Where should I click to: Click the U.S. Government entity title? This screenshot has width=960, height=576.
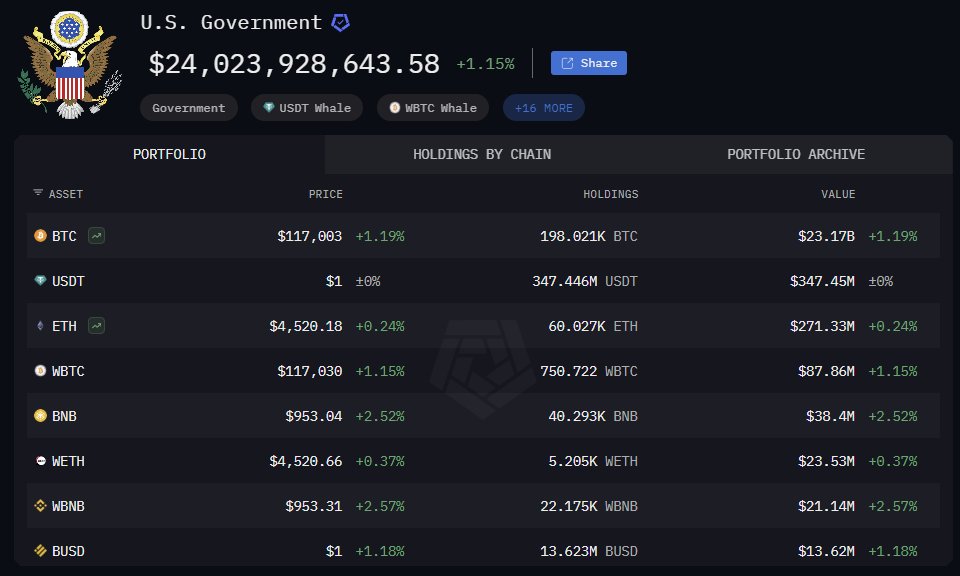(231, 23)
